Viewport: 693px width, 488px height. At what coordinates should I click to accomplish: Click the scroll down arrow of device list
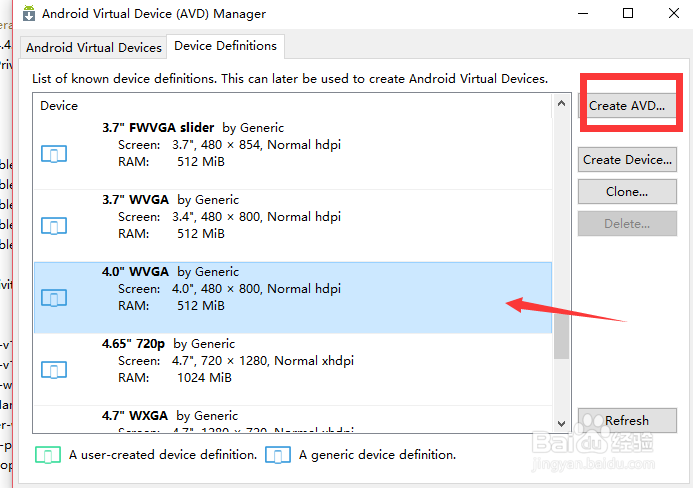pyautogui.click(x=560, y=424)
